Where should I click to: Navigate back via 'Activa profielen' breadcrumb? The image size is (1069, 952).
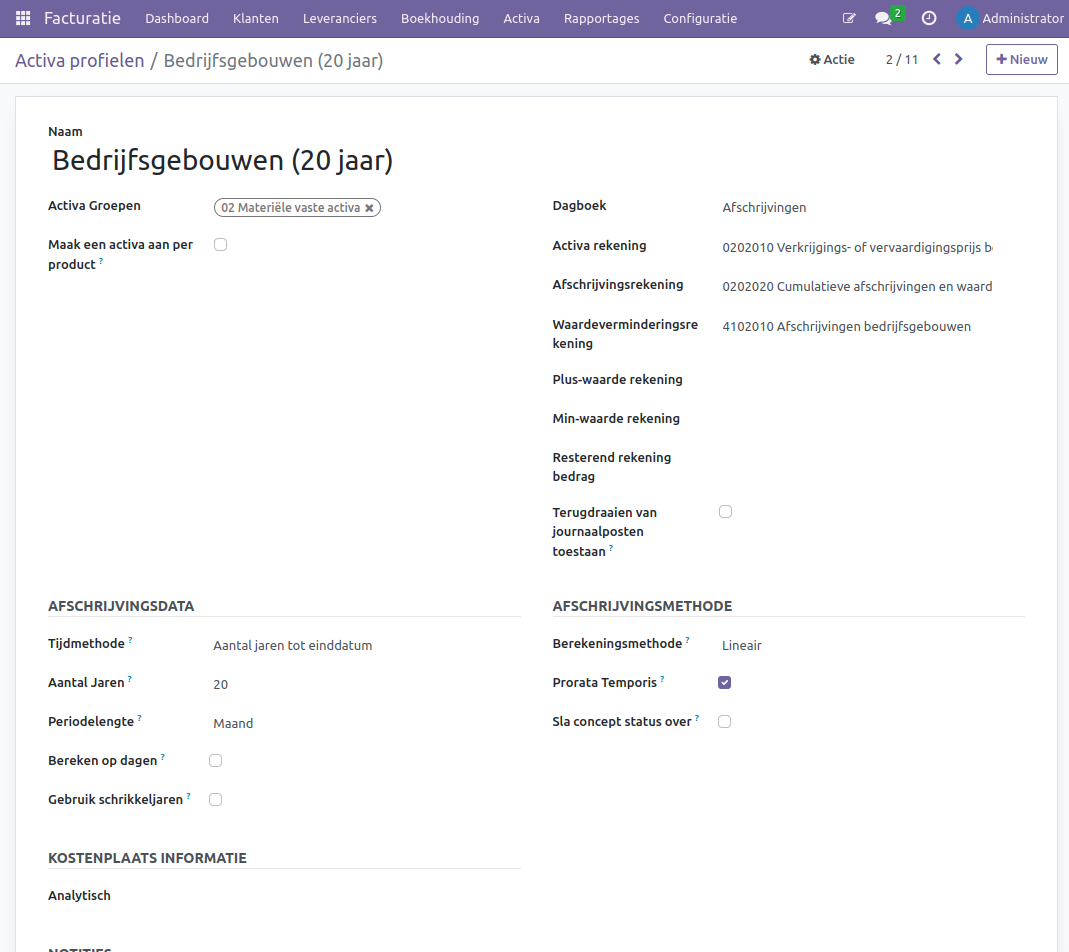click(x=80, y=60)
